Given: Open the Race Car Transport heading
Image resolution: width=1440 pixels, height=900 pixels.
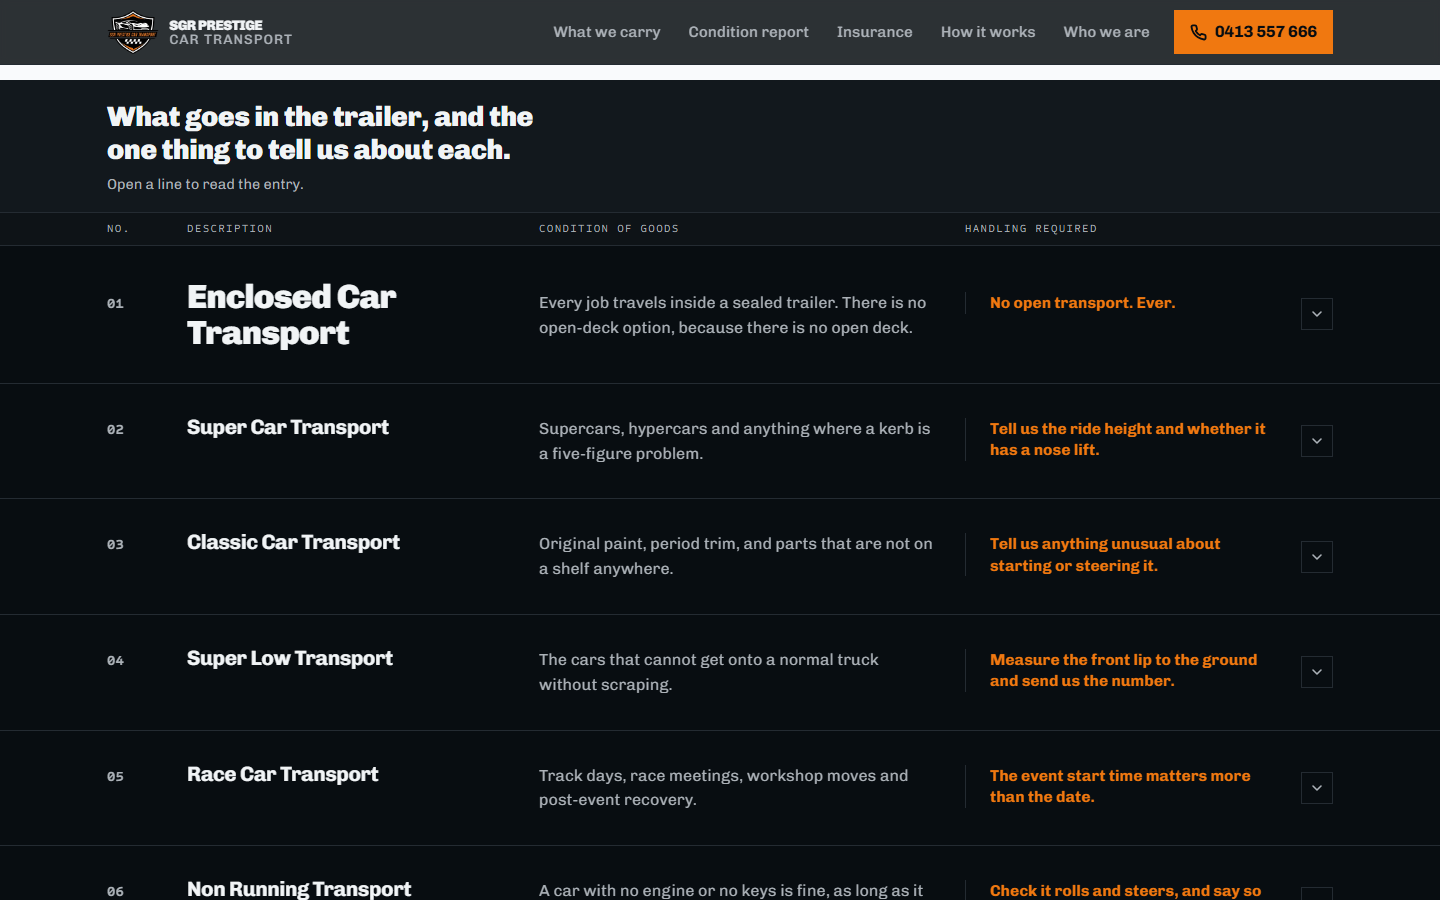Looking at the screenshot, I should [x=283, y=775].
